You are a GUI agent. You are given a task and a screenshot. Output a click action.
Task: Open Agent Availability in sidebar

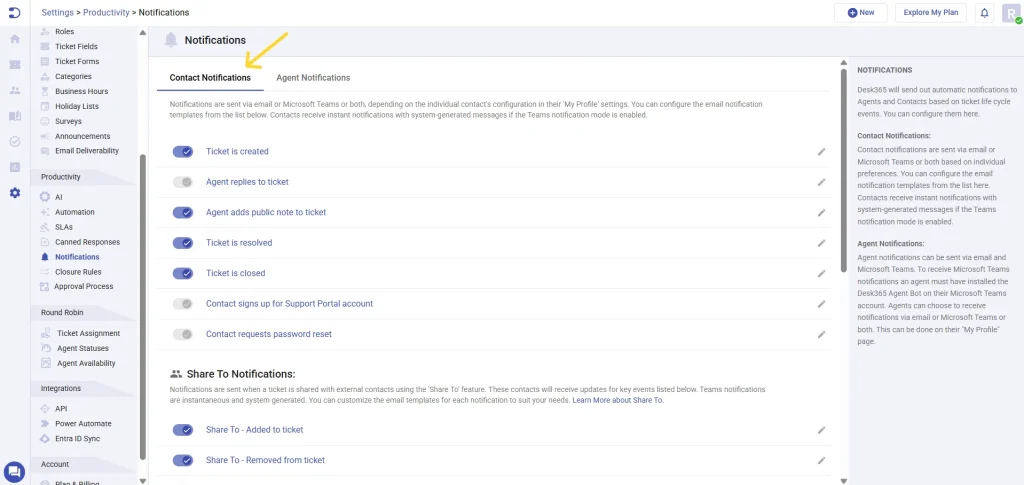(x=86, y=364)
